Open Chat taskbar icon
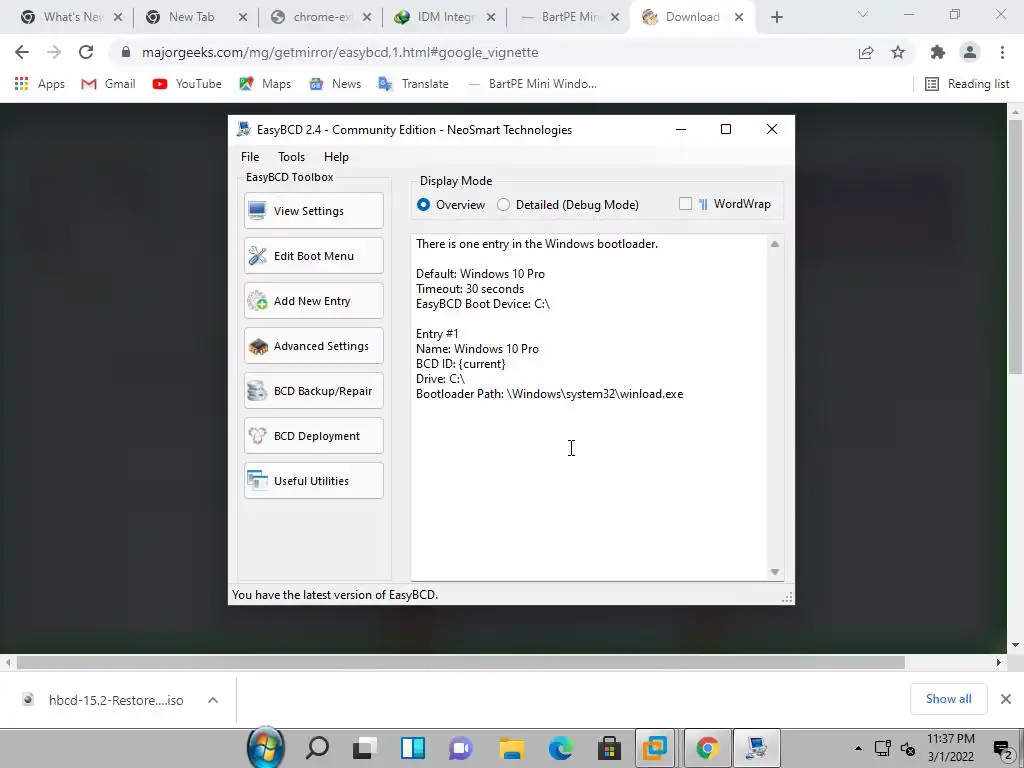The image size is (1024, 768). click(460, 747)
